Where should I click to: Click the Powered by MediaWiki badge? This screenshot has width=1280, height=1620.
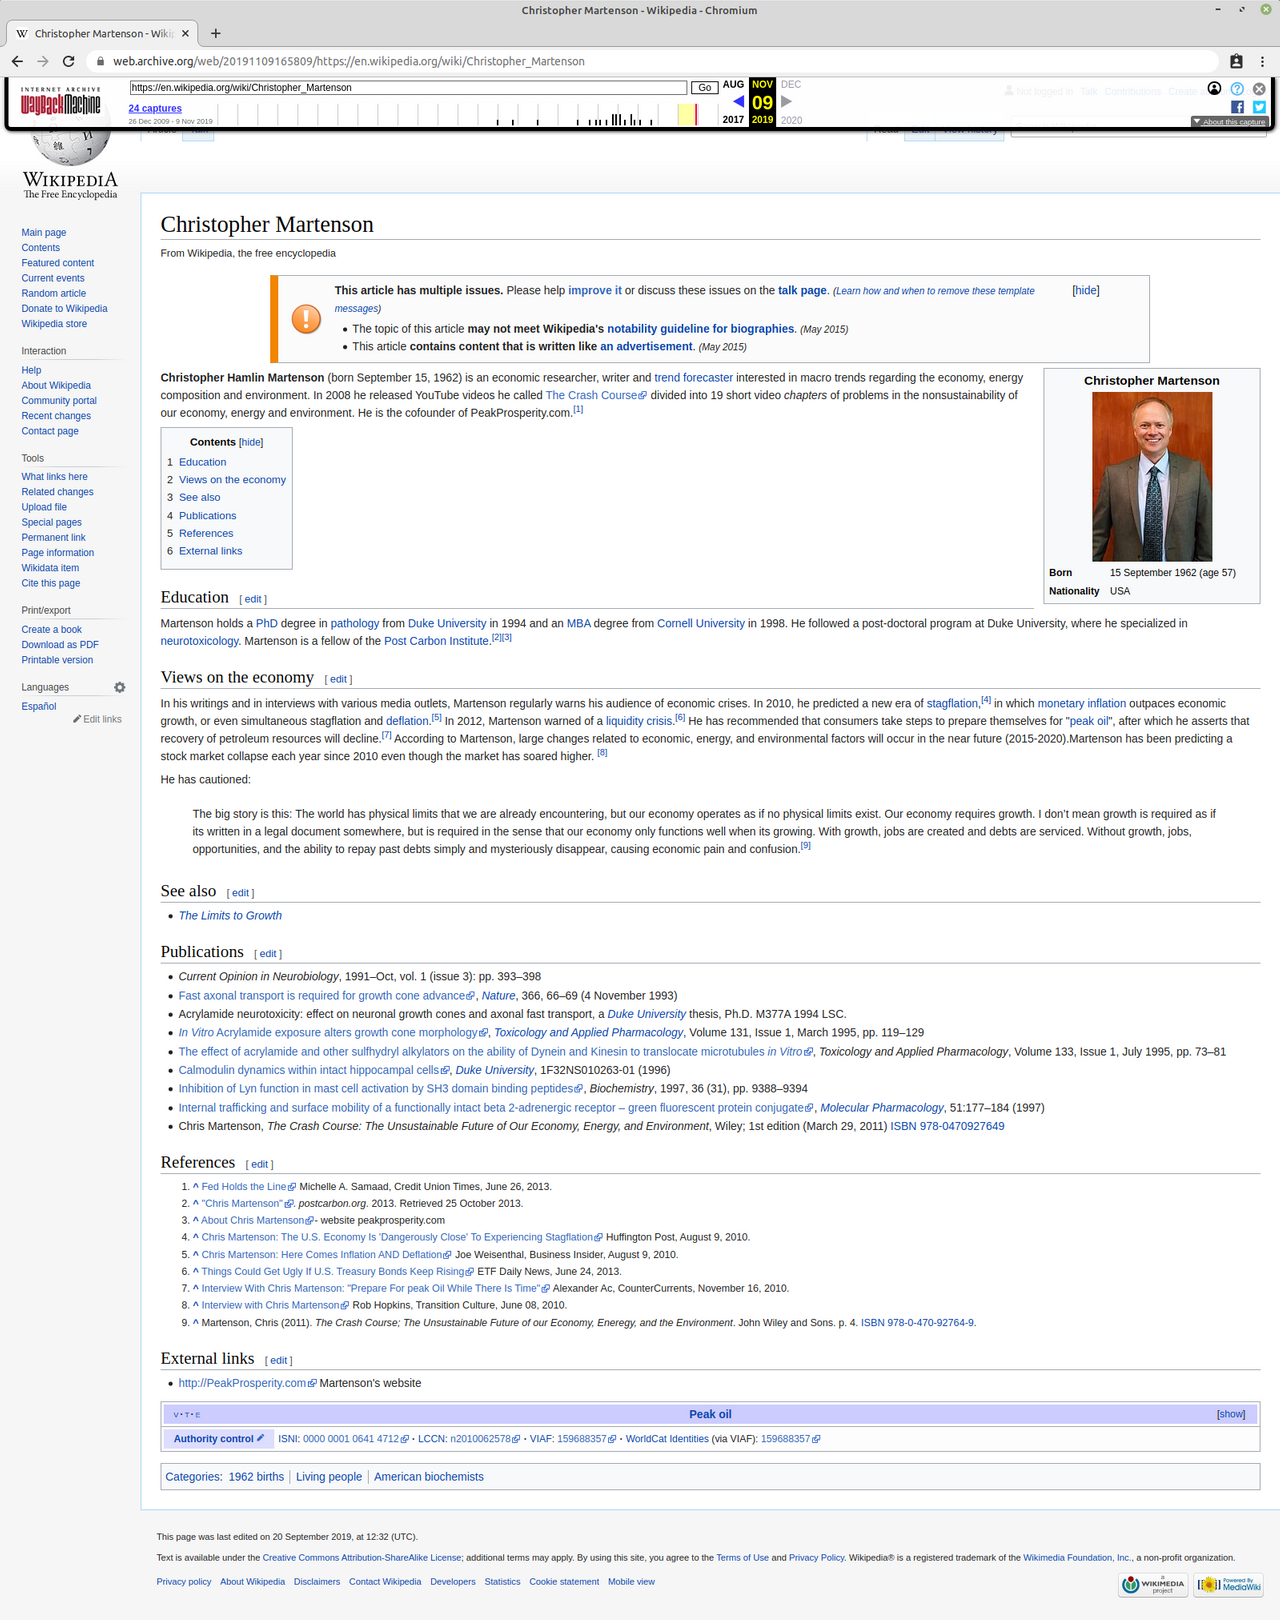pyautogui.click(x=1229, y=1584)
